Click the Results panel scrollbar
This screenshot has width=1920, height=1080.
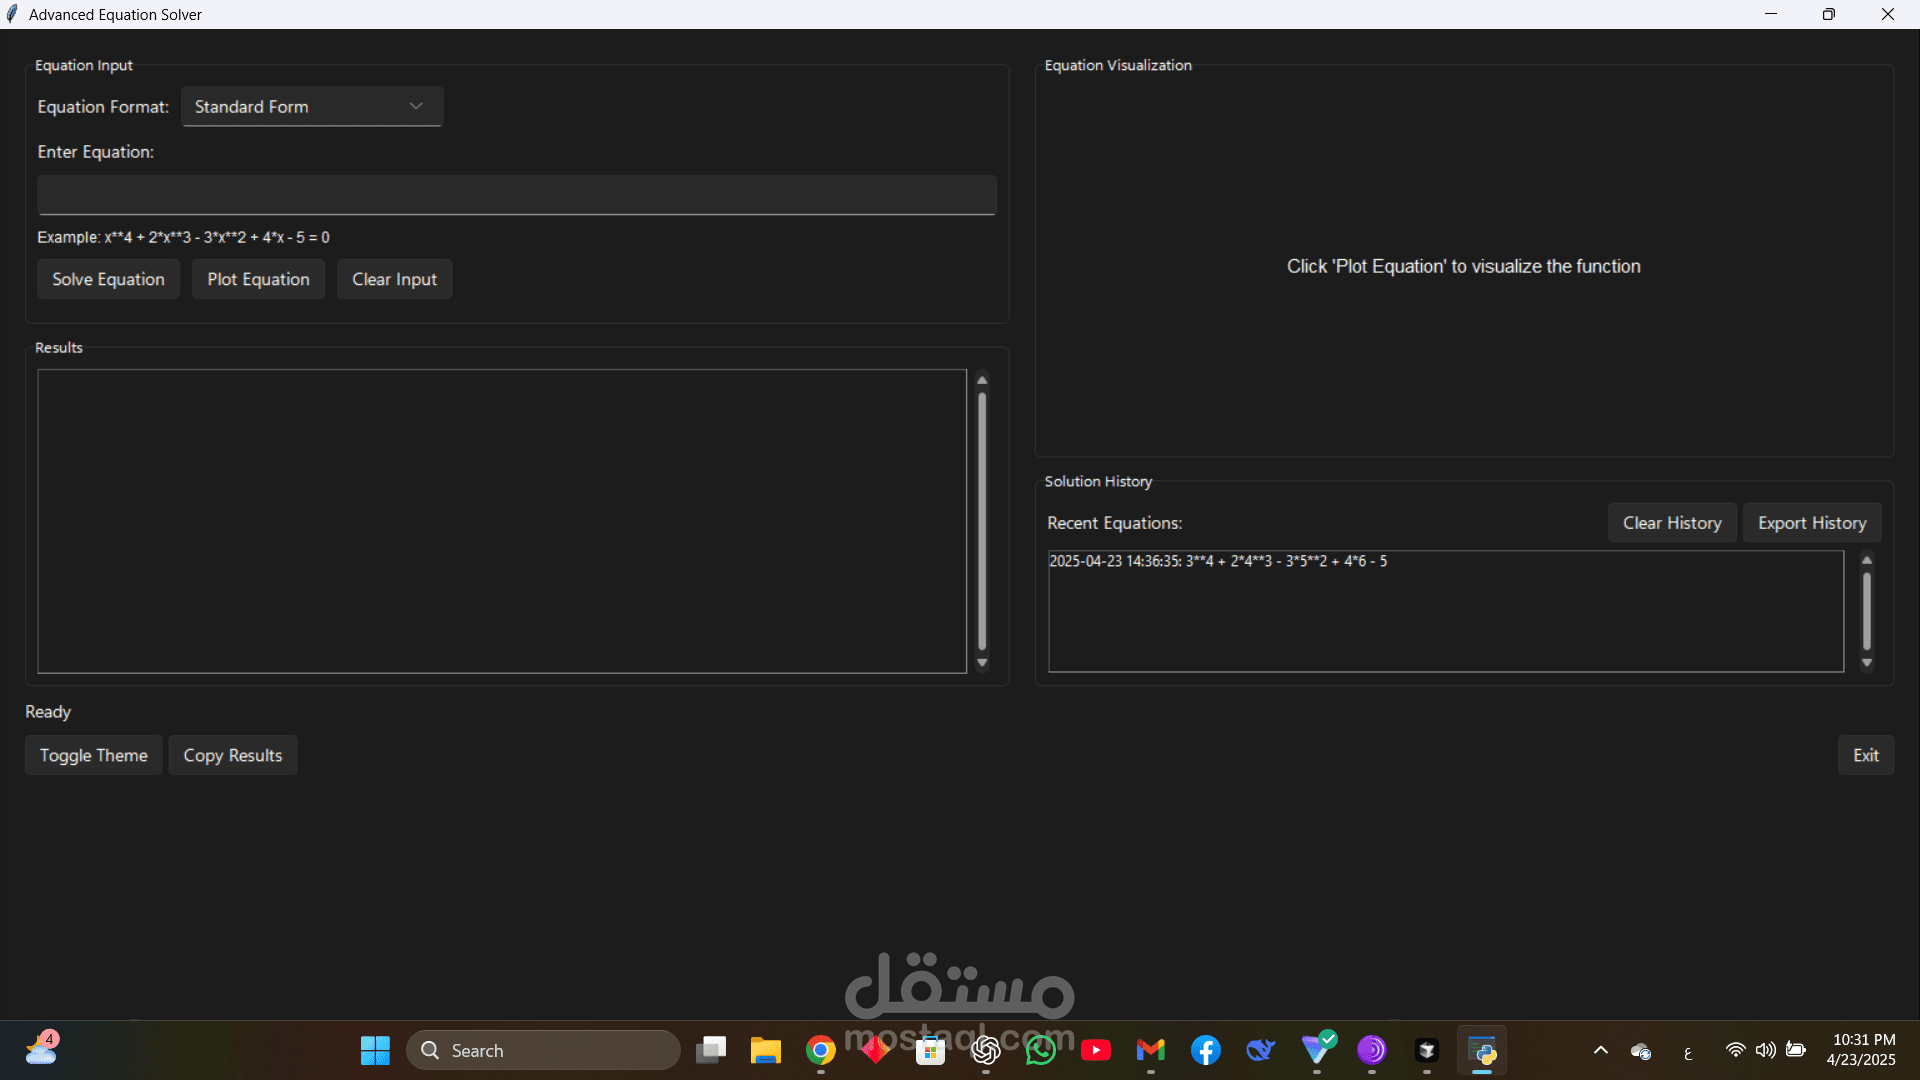tap(982, 521)
